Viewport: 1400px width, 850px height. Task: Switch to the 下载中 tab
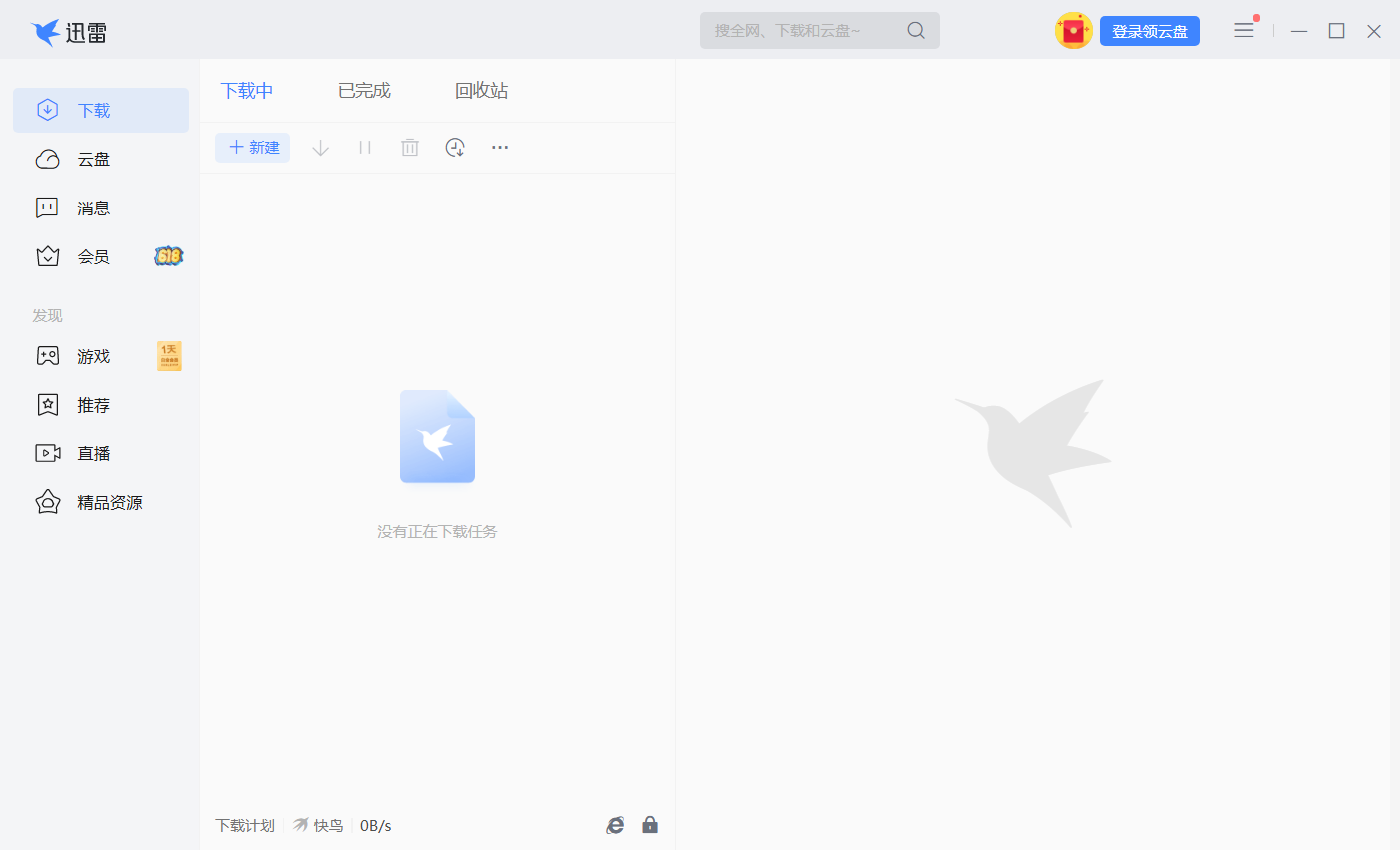[x=247, y=91]
